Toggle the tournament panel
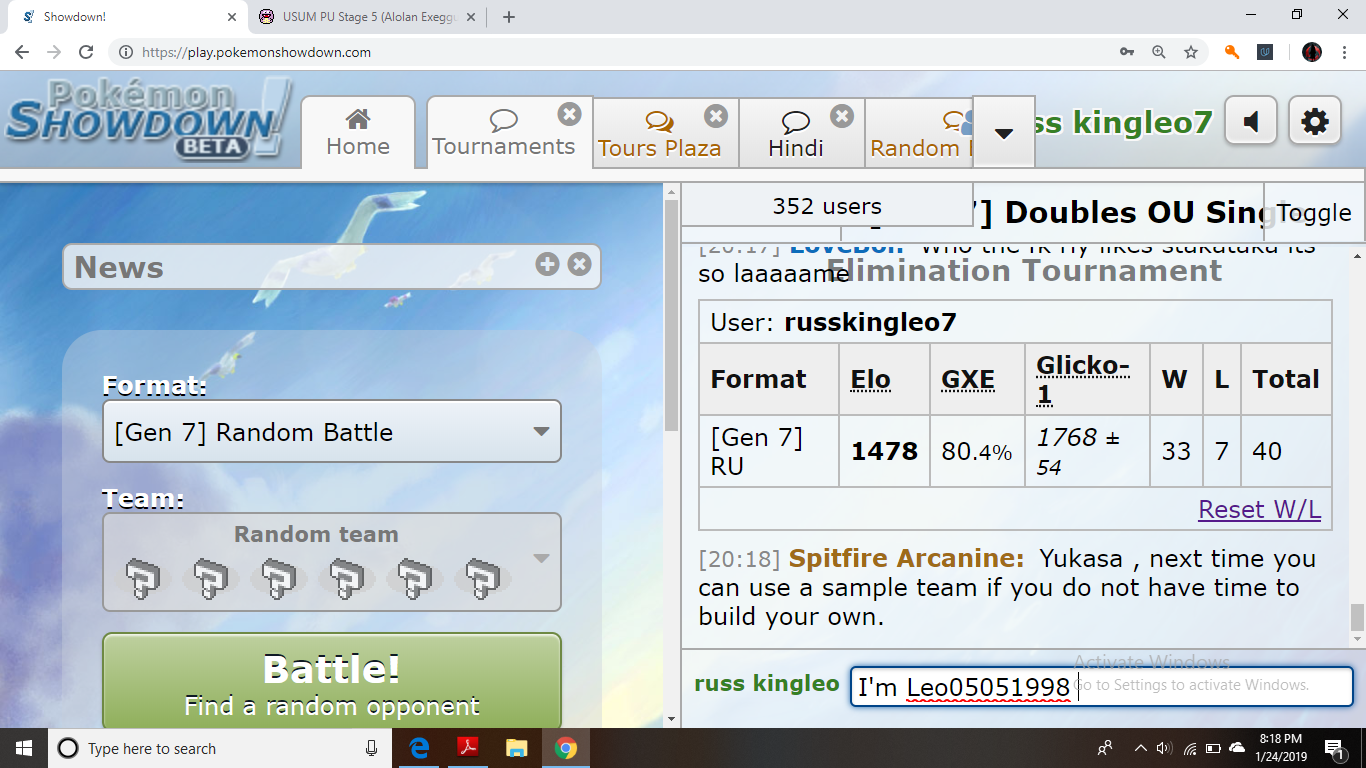 point(1314,212)
